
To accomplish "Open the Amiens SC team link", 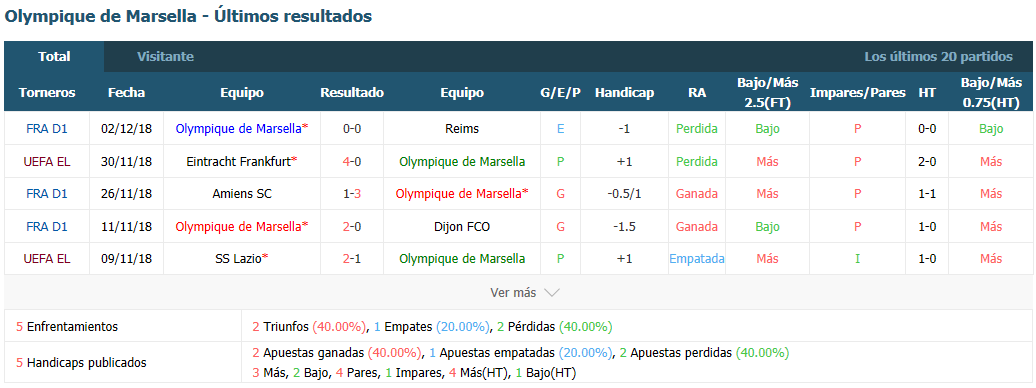I will click(242, 194).
